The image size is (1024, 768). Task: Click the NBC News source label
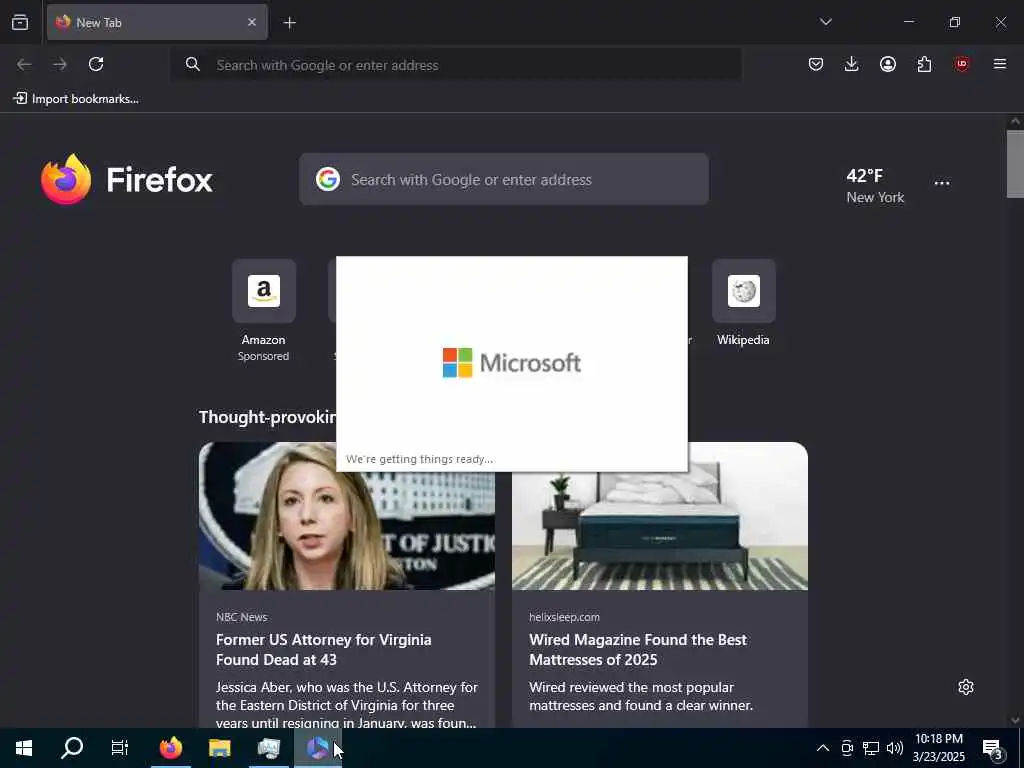coord(242,616)
